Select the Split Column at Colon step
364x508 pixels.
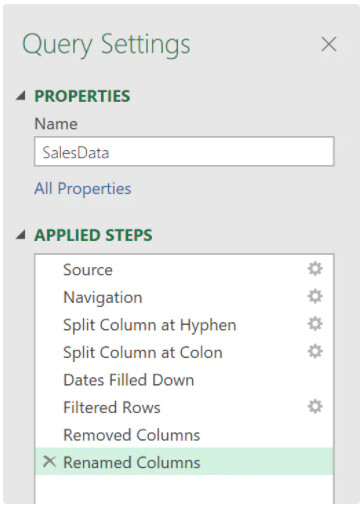pyautogui.click(x=184, y=352)
